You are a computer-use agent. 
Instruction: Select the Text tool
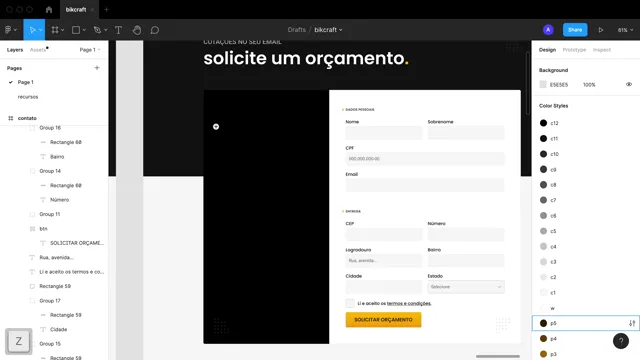(x=118, y=30)
